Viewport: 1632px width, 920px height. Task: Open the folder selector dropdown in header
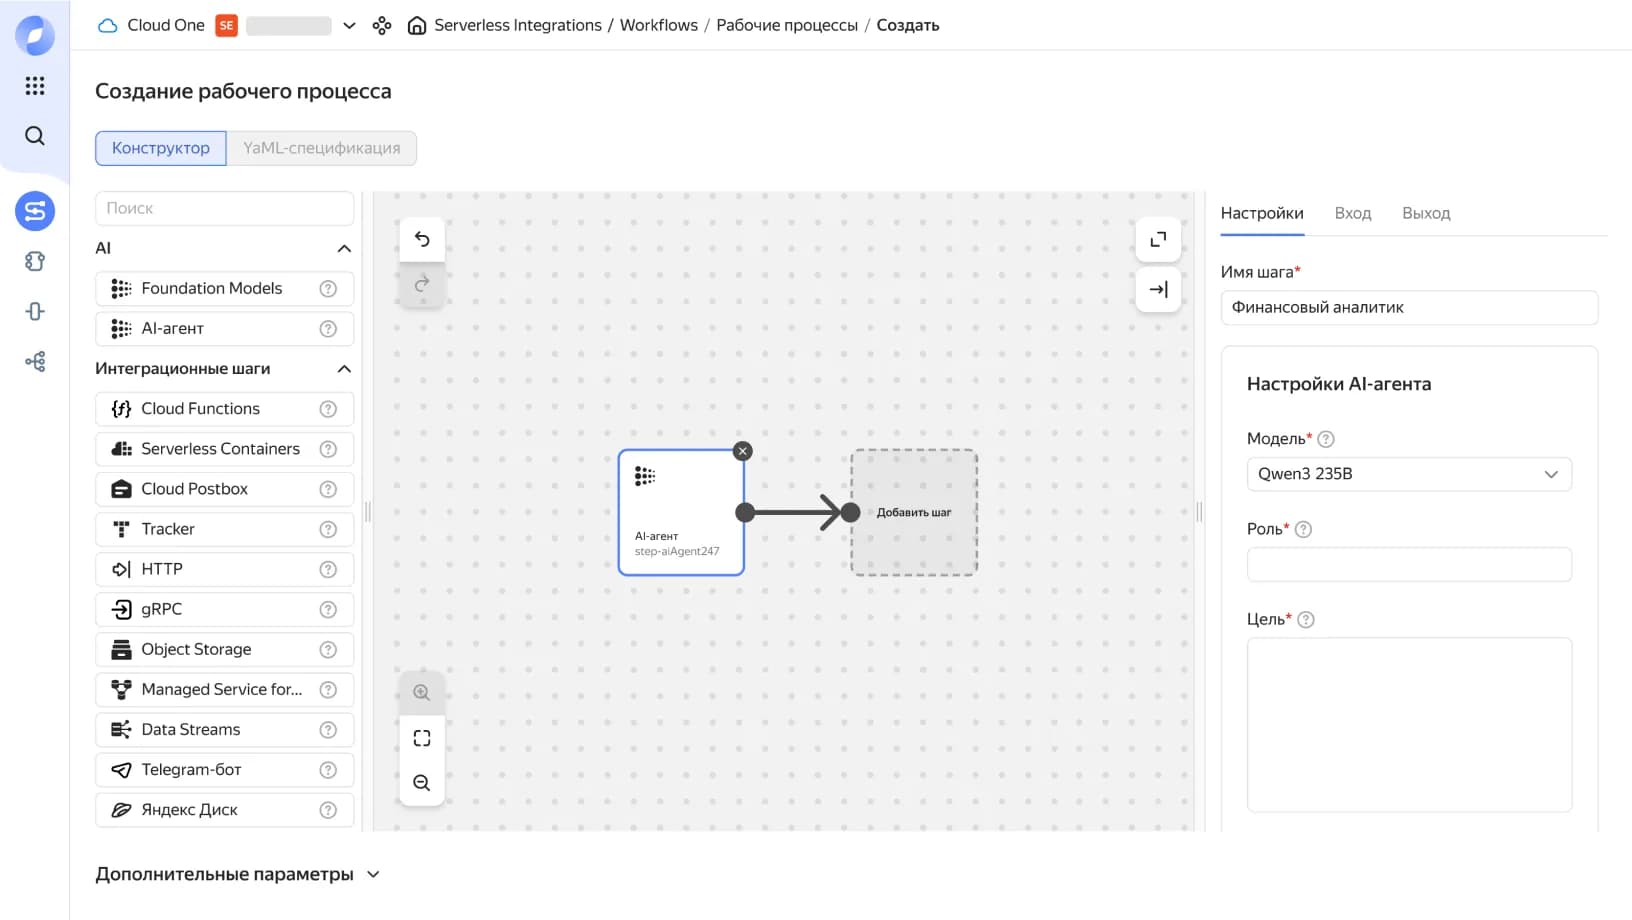pos(349,25)
